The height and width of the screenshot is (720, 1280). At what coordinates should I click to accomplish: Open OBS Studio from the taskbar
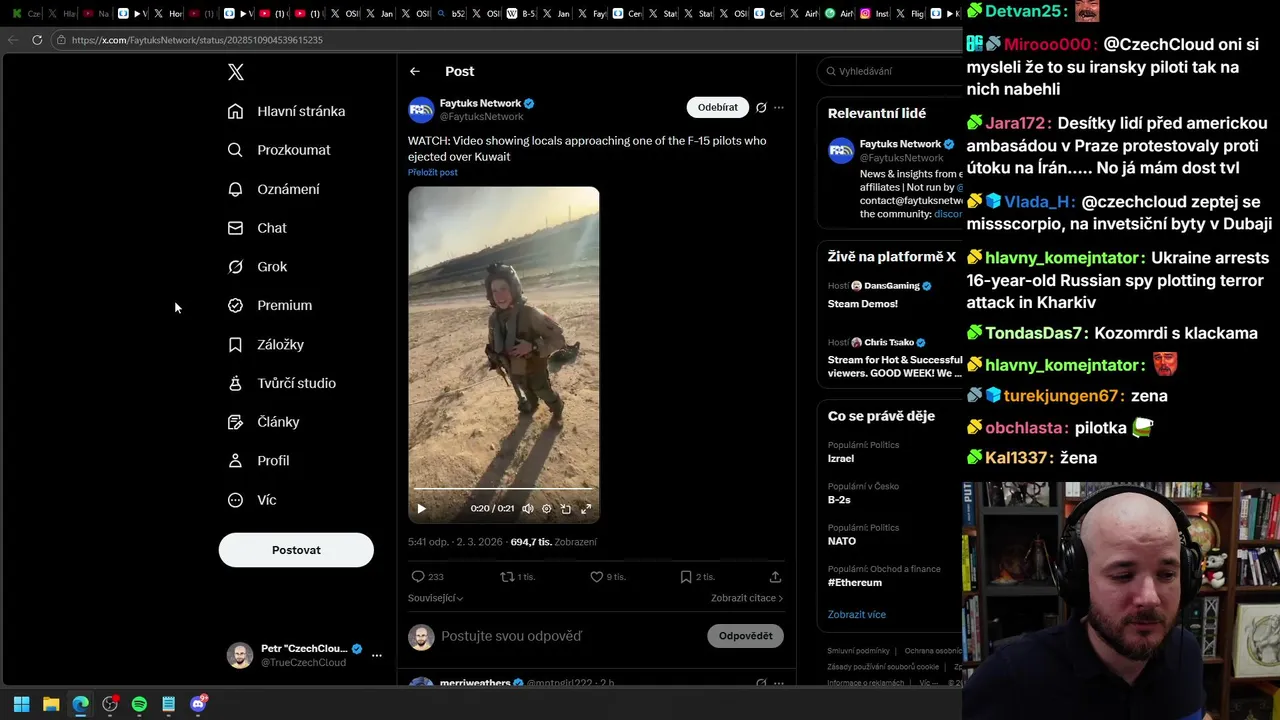click(110, 704)
